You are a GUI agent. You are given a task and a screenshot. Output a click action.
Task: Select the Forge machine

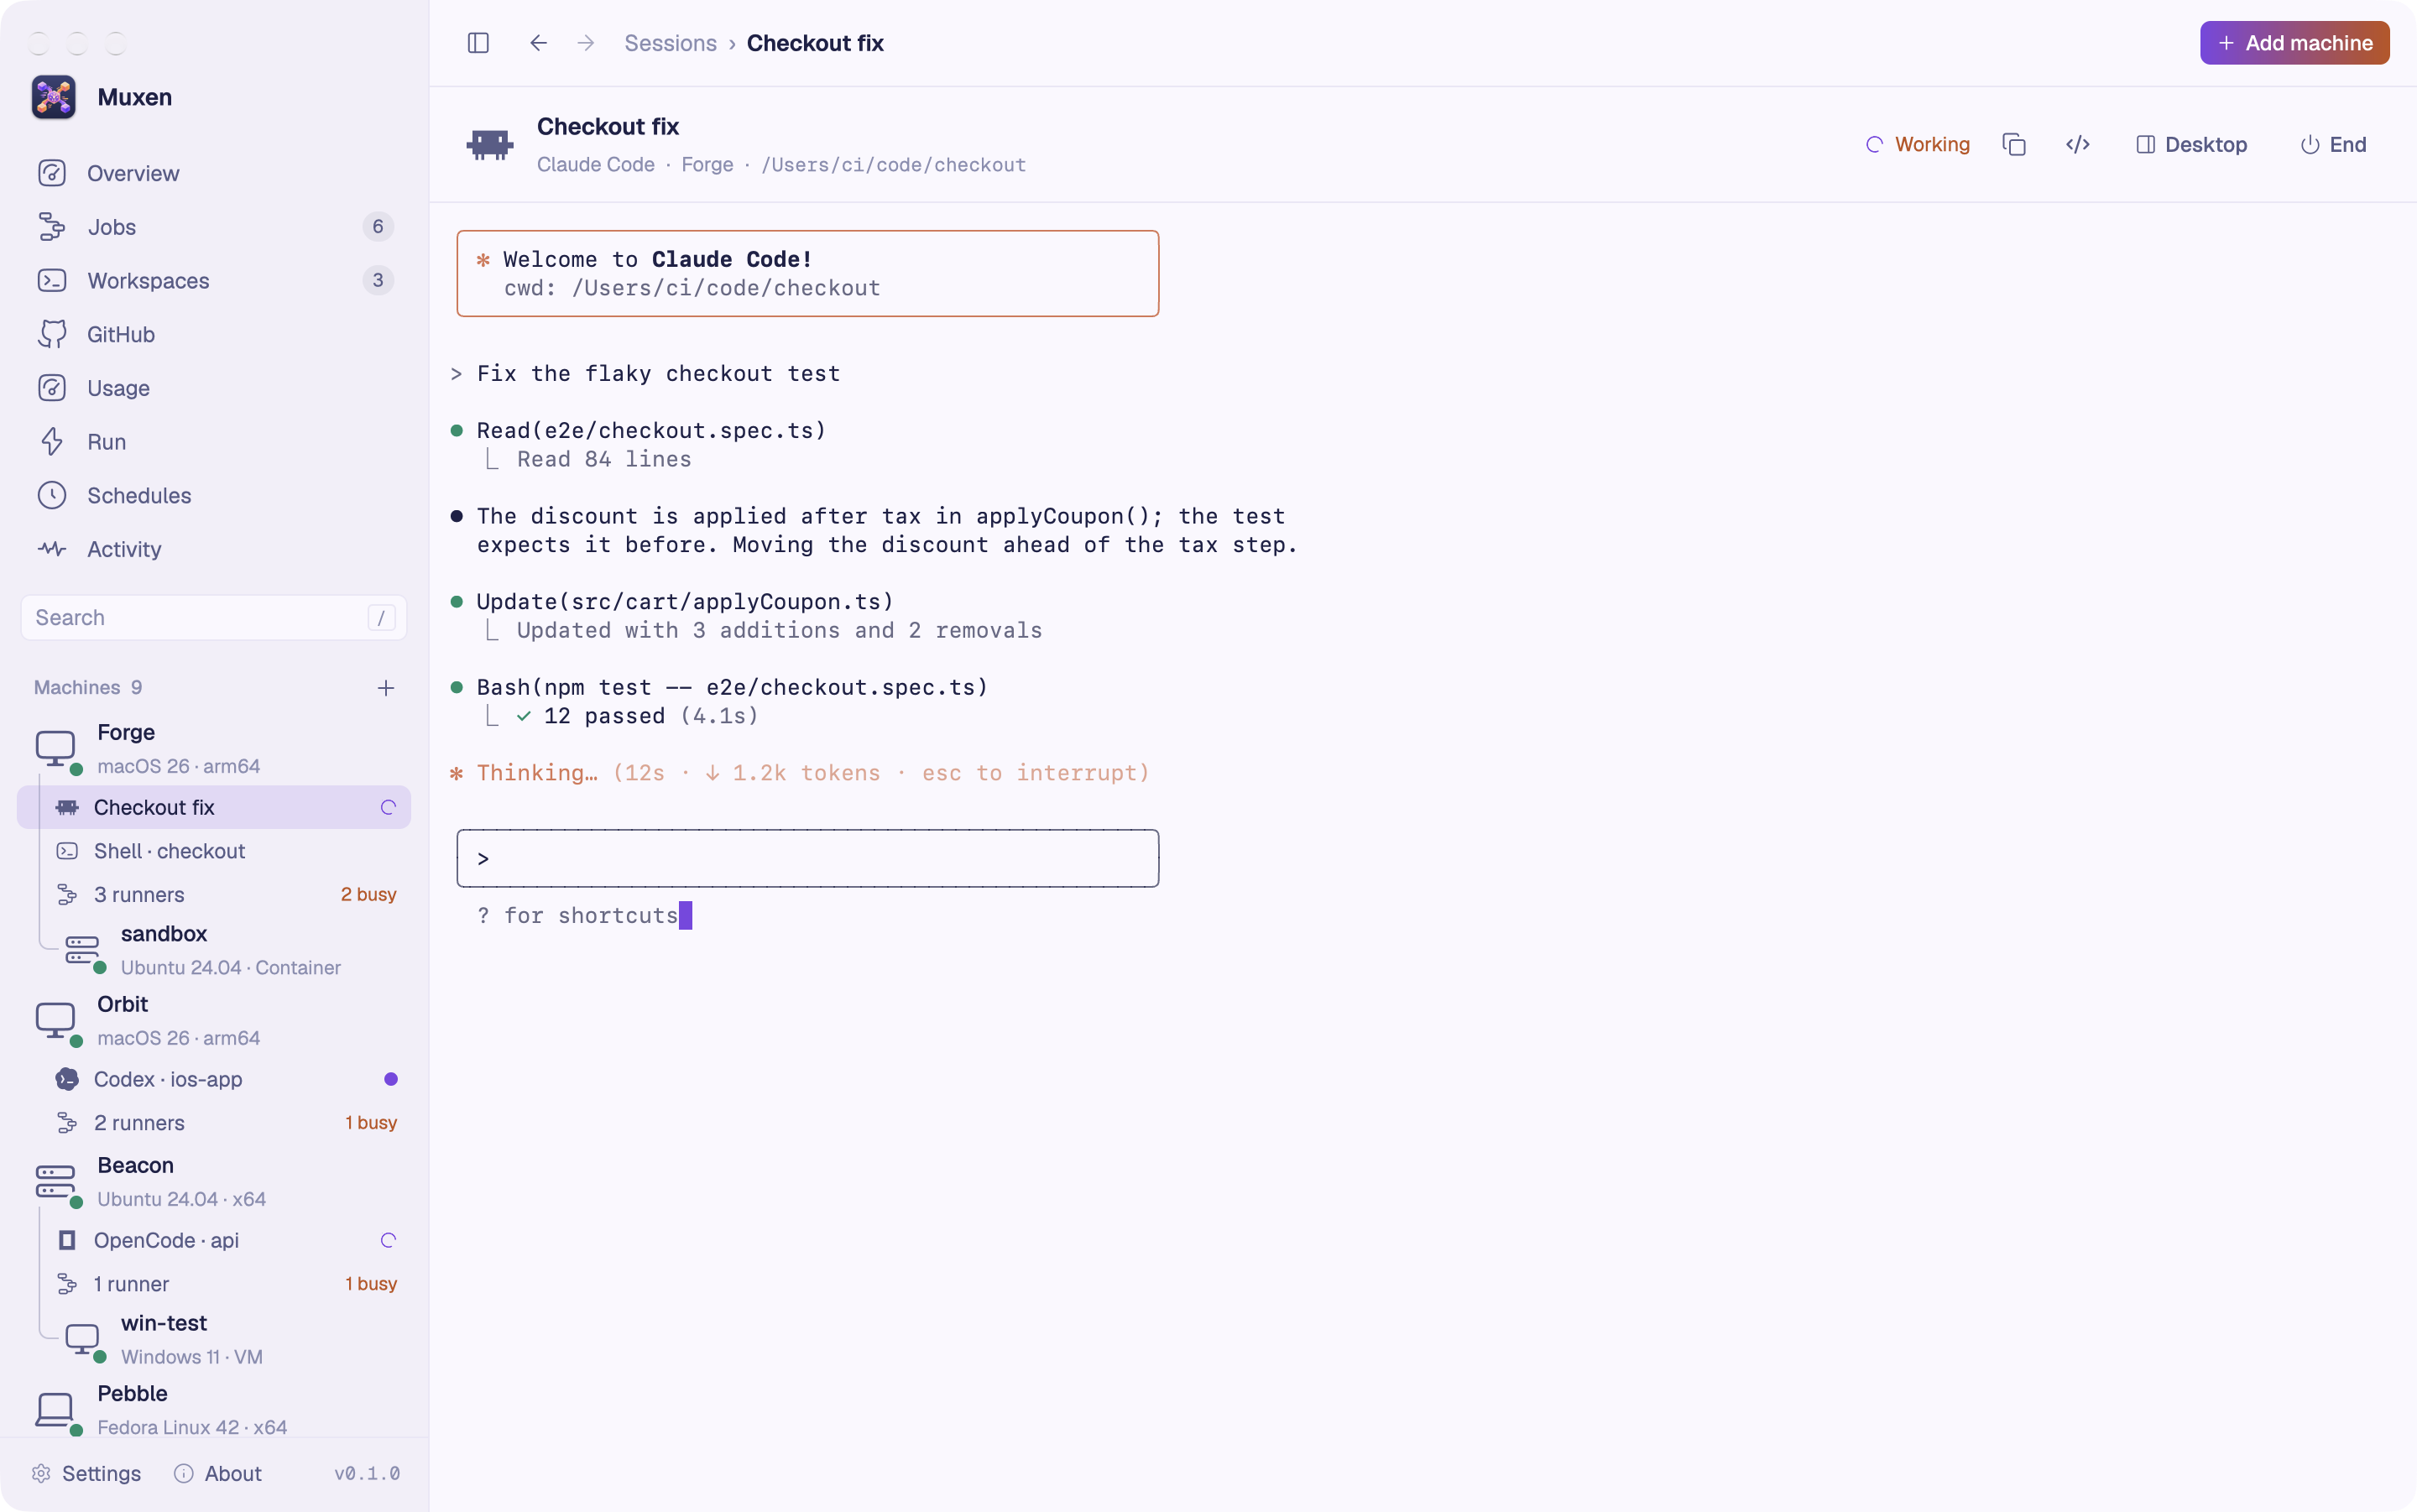[x=214, y=749]
